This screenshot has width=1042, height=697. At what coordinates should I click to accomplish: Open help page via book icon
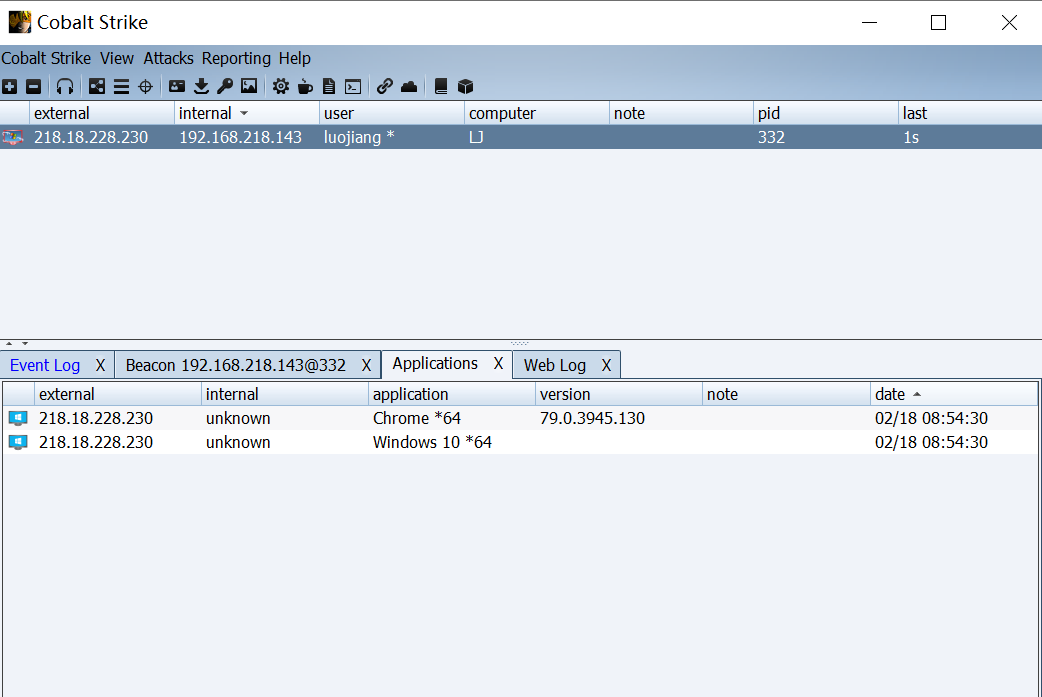pyautogui.click(x=441, y=86)
